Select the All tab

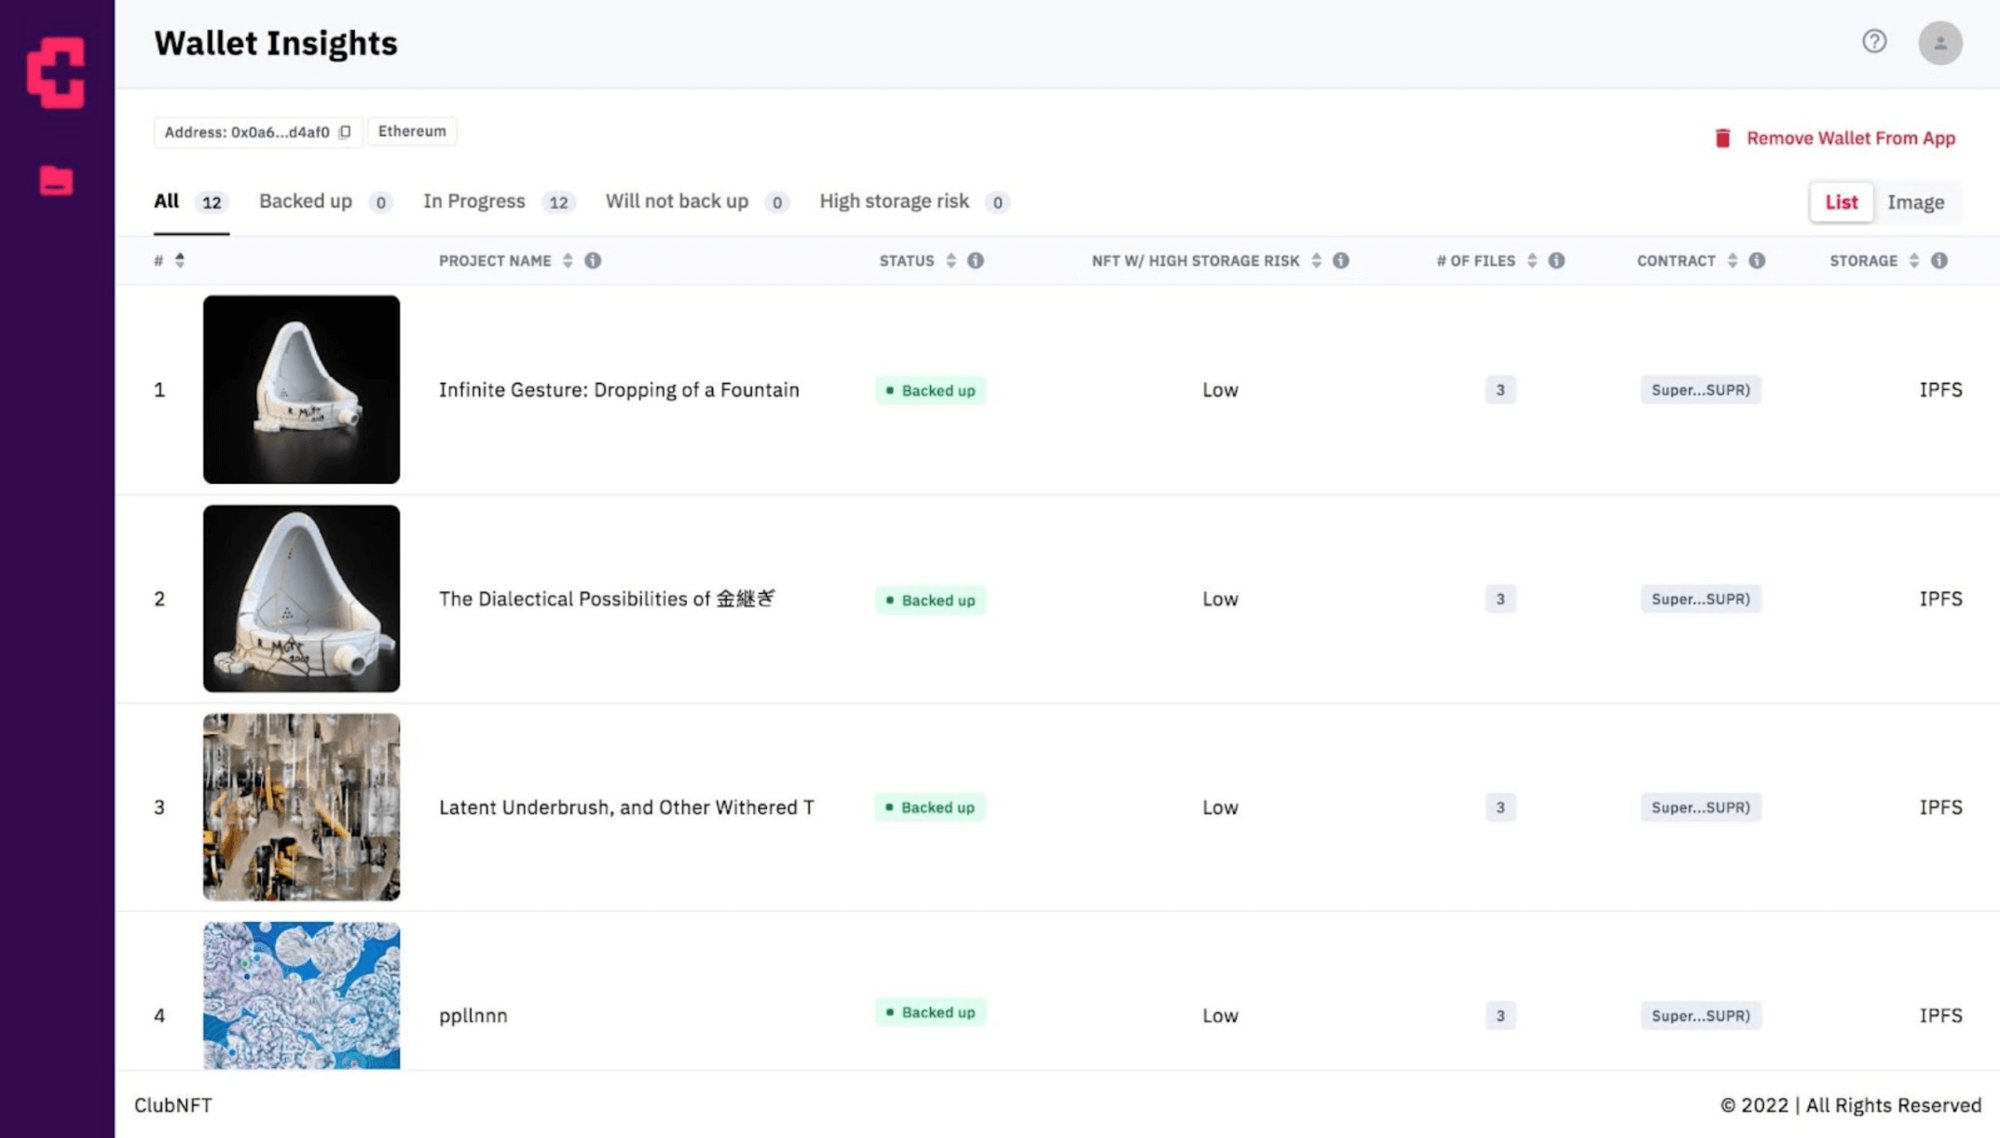pos(191,202)
